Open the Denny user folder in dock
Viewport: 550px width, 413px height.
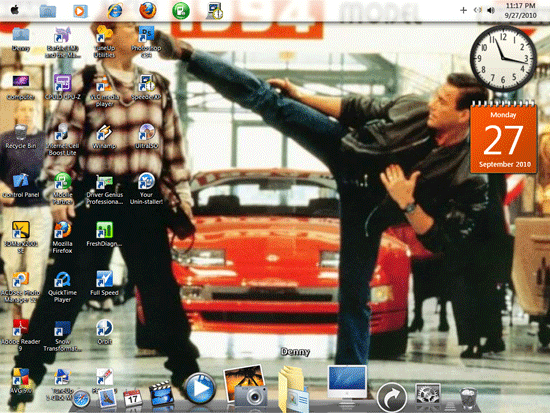(x=294, y=389)
